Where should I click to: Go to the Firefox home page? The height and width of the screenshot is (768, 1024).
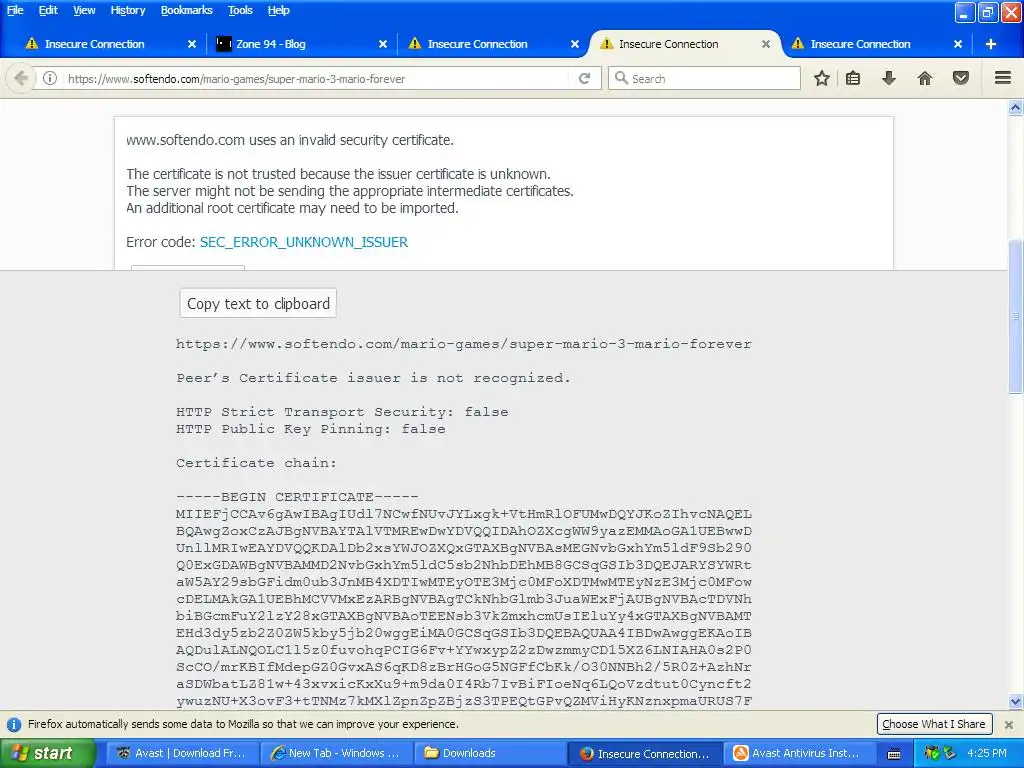point(924,78)
